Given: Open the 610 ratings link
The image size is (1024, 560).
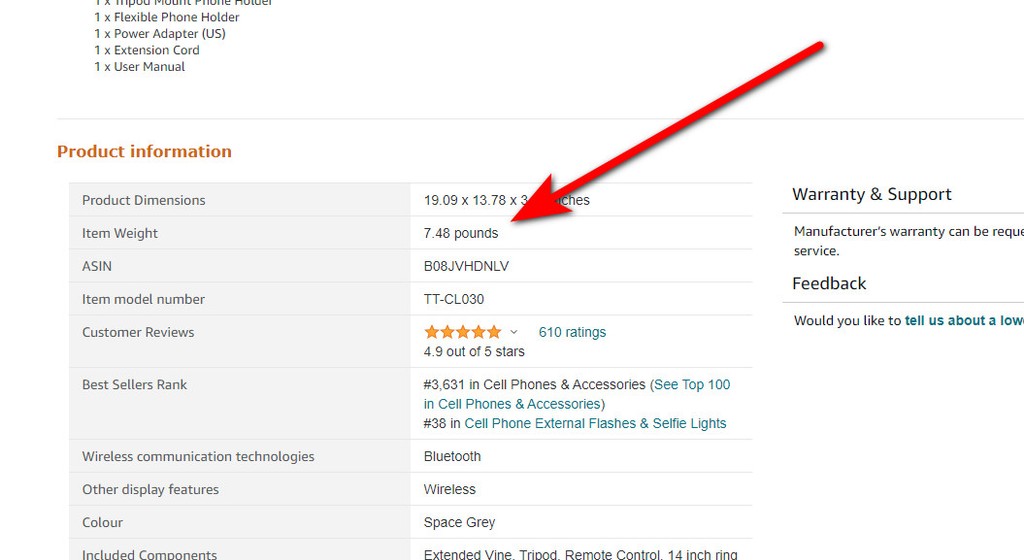Looking at the screenshot, I should [x=572, y=332].
